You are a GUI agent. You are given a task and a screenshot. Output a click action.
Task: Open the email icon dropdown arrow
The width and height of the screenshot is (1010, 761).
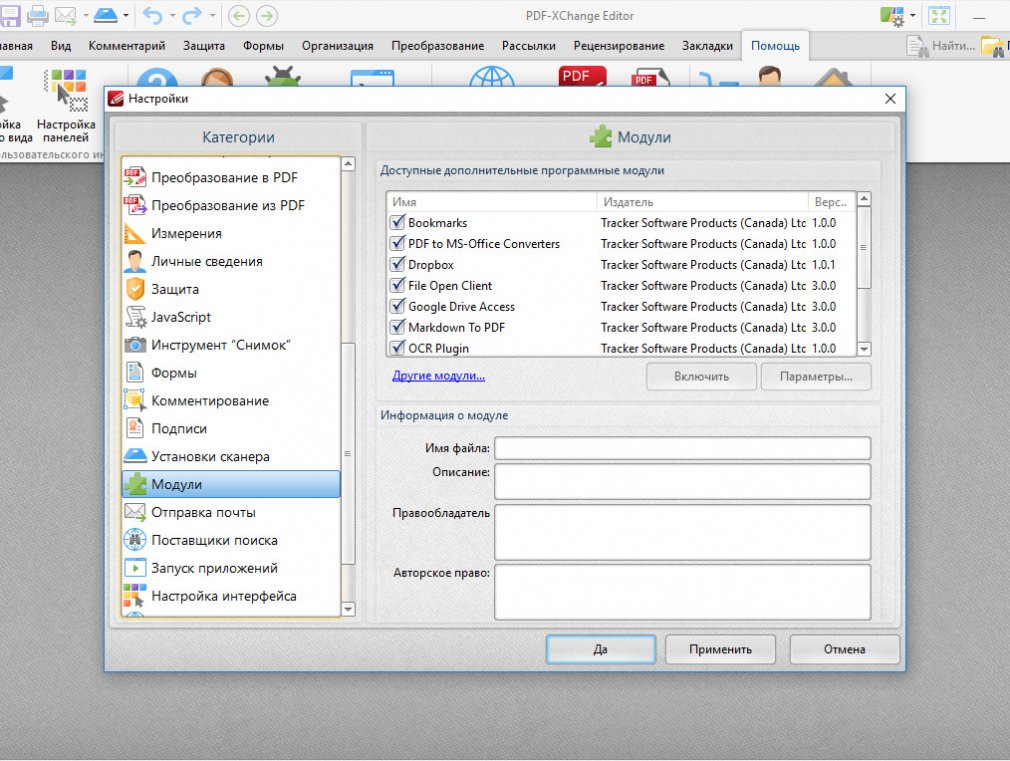click(85, 15)
